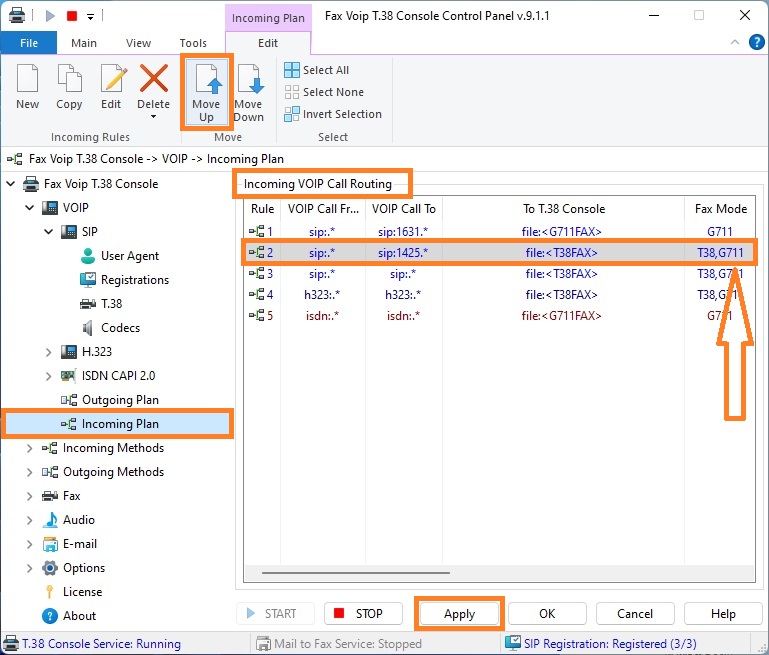Click Move Down in the ribbon
Viewport: 769px width, 655px height.
[x=249, y=92]
